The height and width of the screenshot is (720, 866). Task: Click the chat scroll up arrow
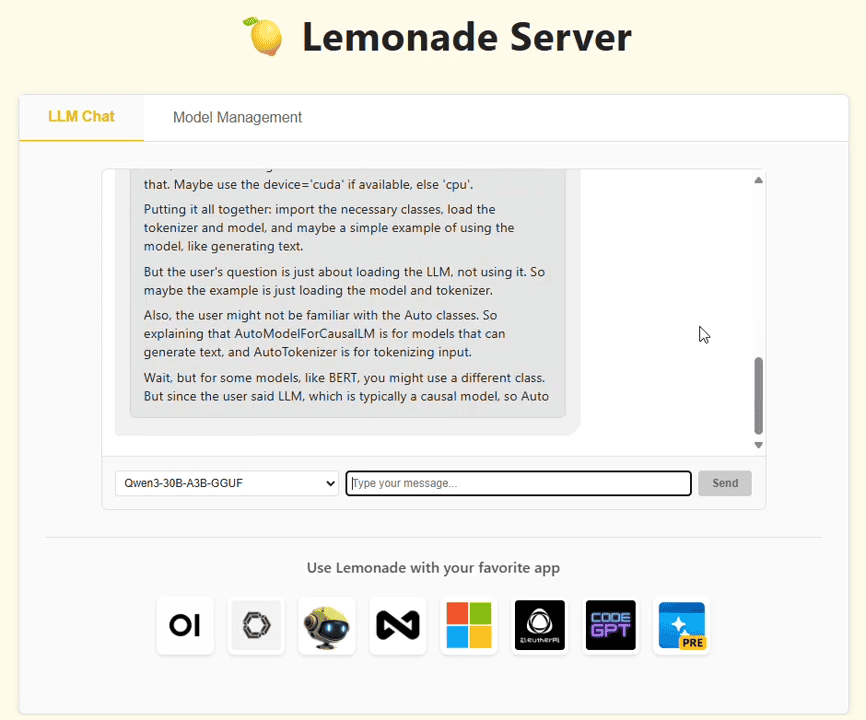pyautogui.click(x=758, y=180)
